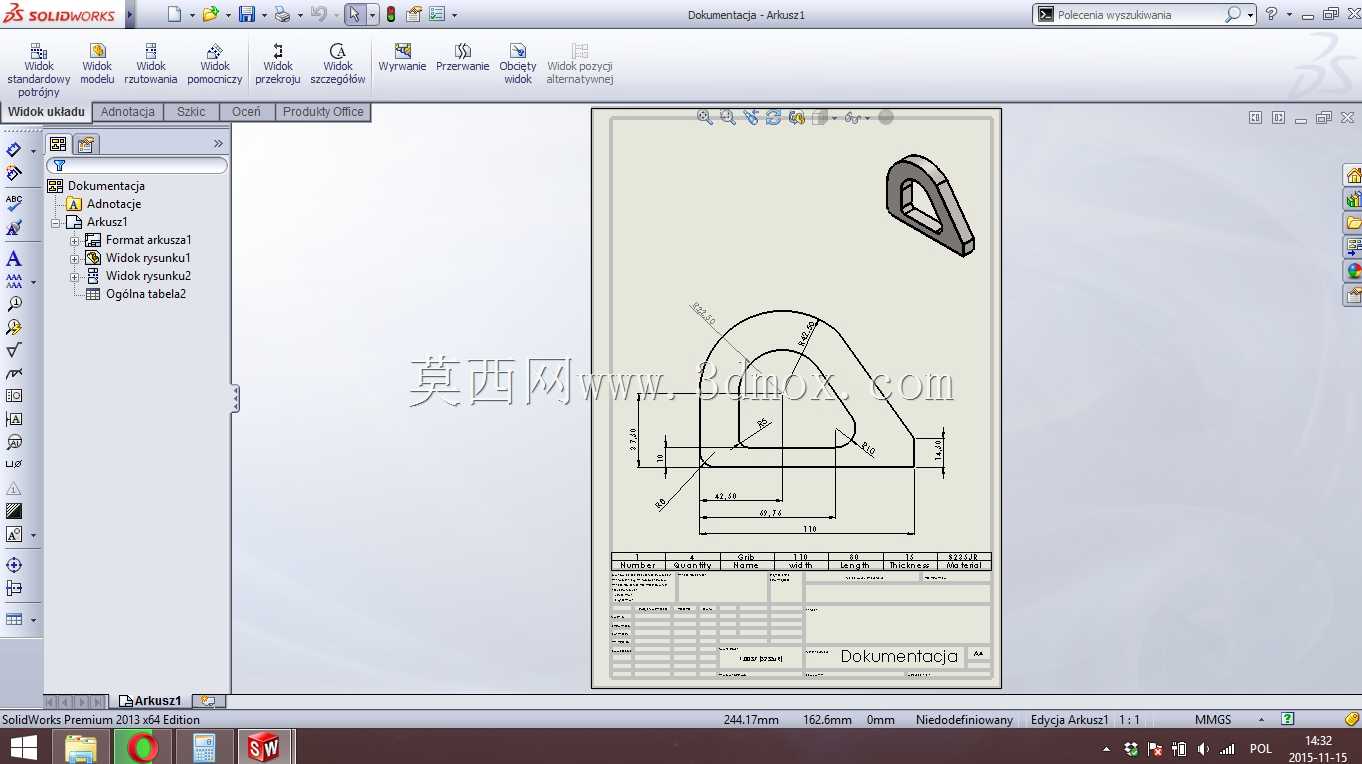This screenshot has height=764, width=1362.
Task: Add a geometric tolerance frame
Action: click(x=14, y=396)
